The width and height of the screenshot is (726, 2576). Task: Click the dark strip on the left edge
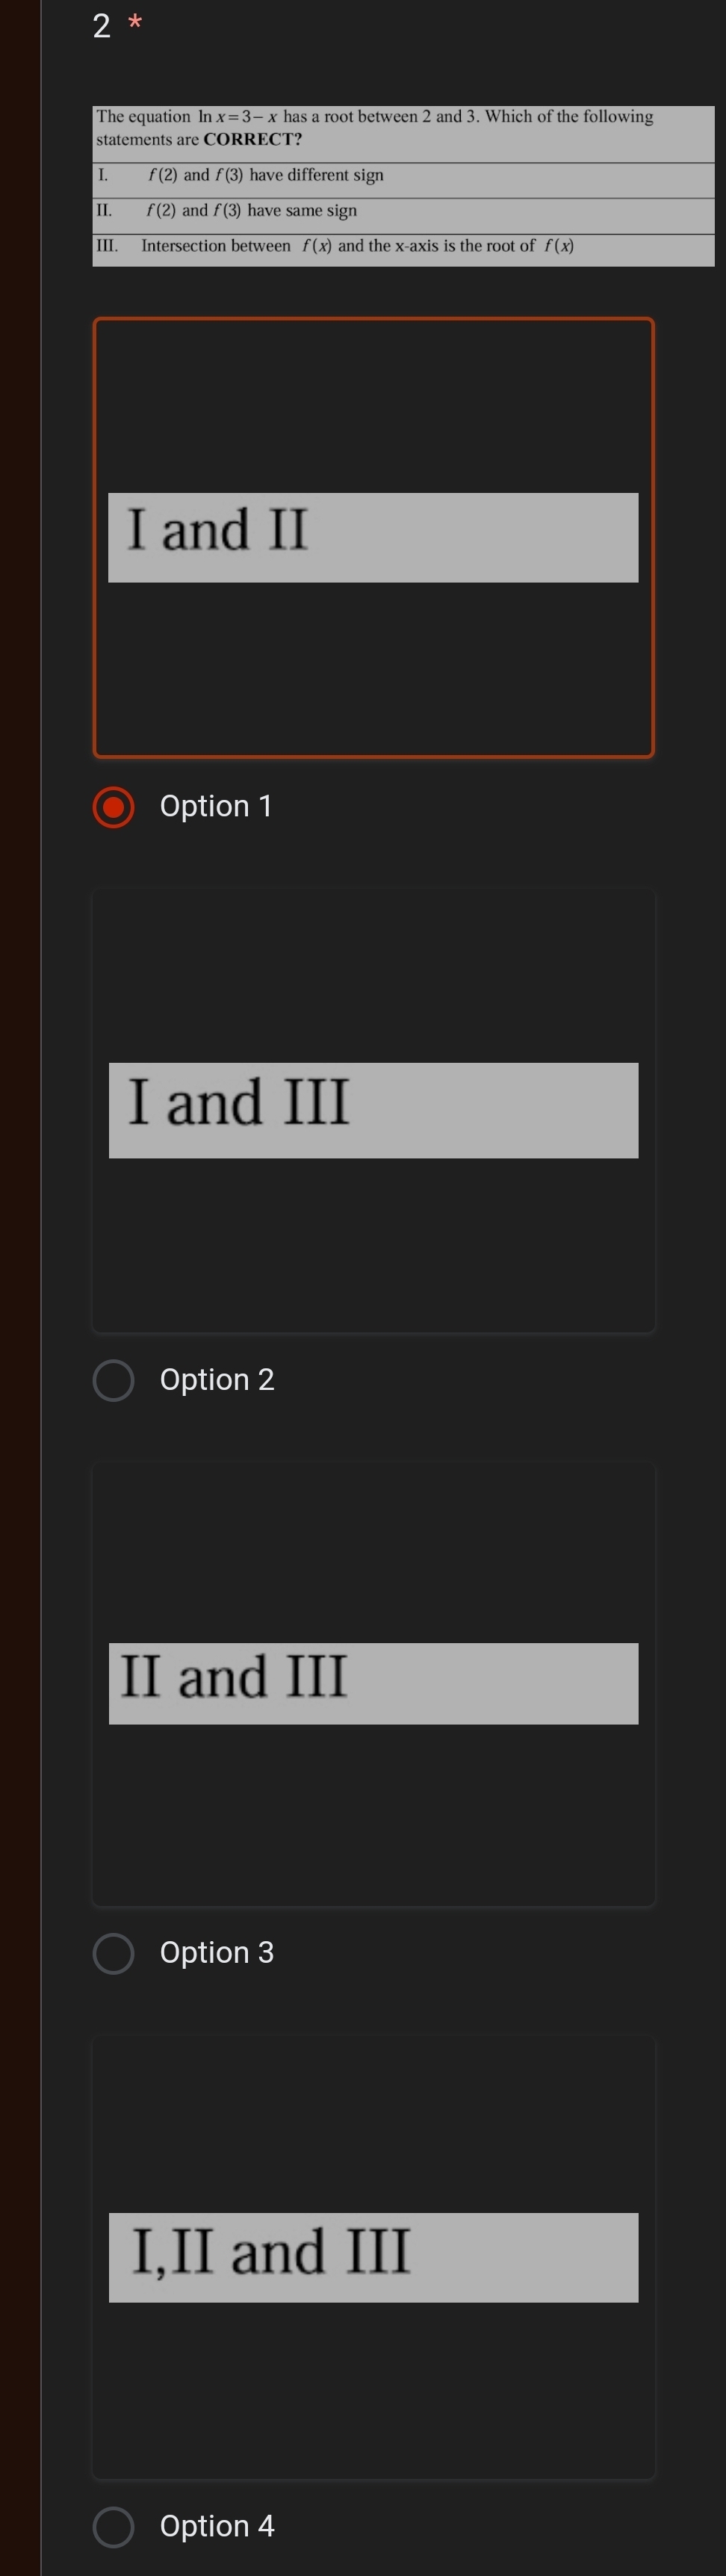[20, 1288]
